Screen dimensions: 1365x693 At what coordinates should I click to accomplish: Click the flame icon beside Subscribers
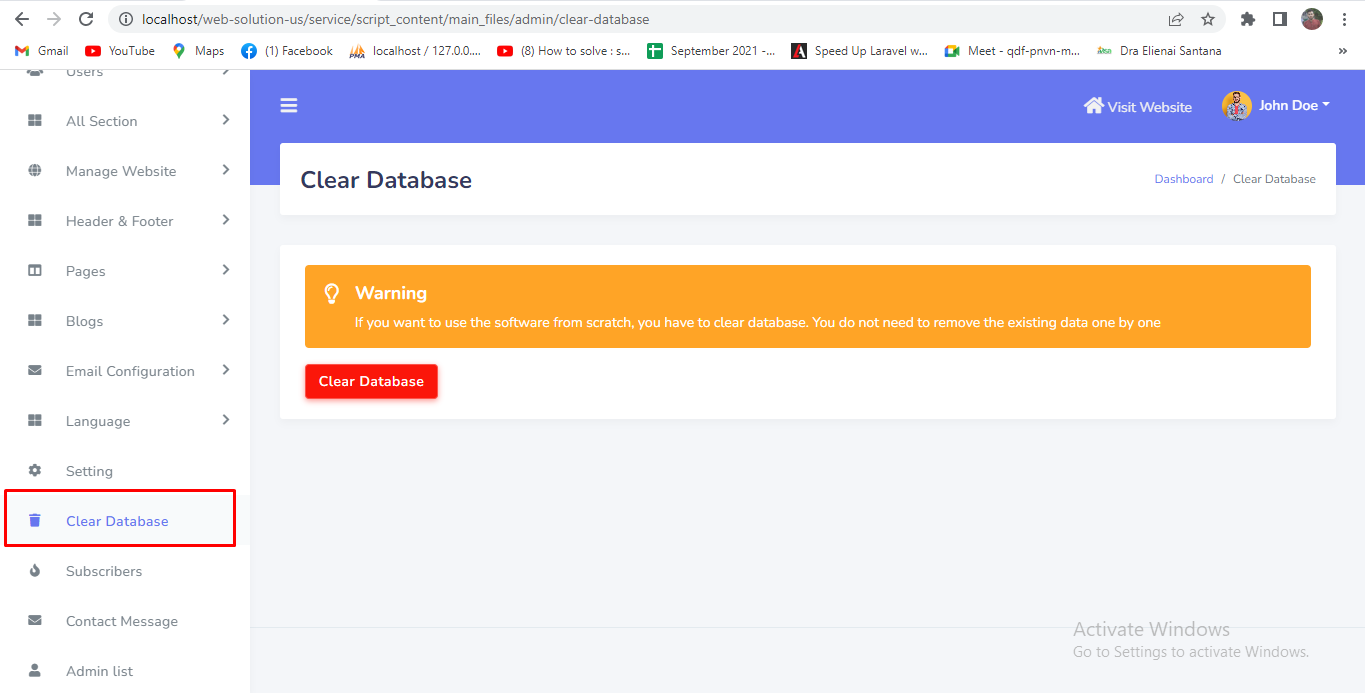(35, 570)
